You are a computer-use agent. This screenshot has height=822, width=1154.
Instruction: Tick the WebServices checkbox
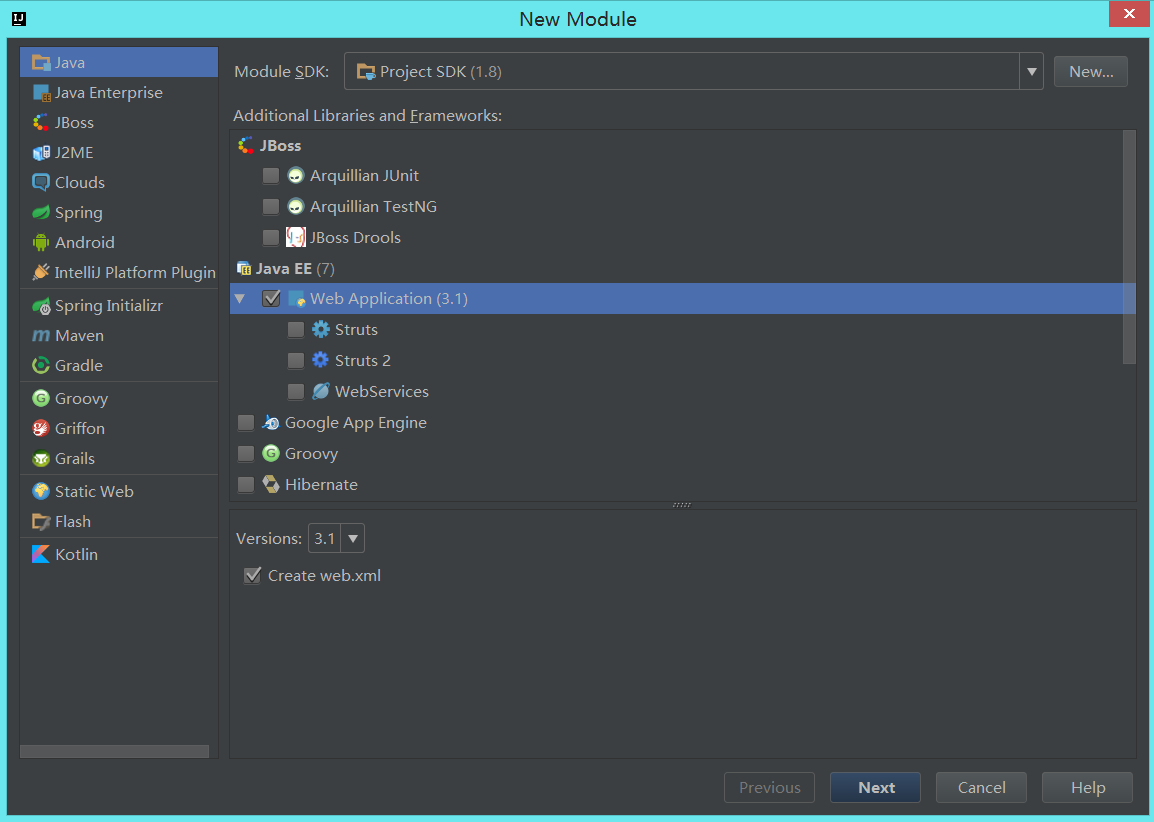(x=296, y=391)
